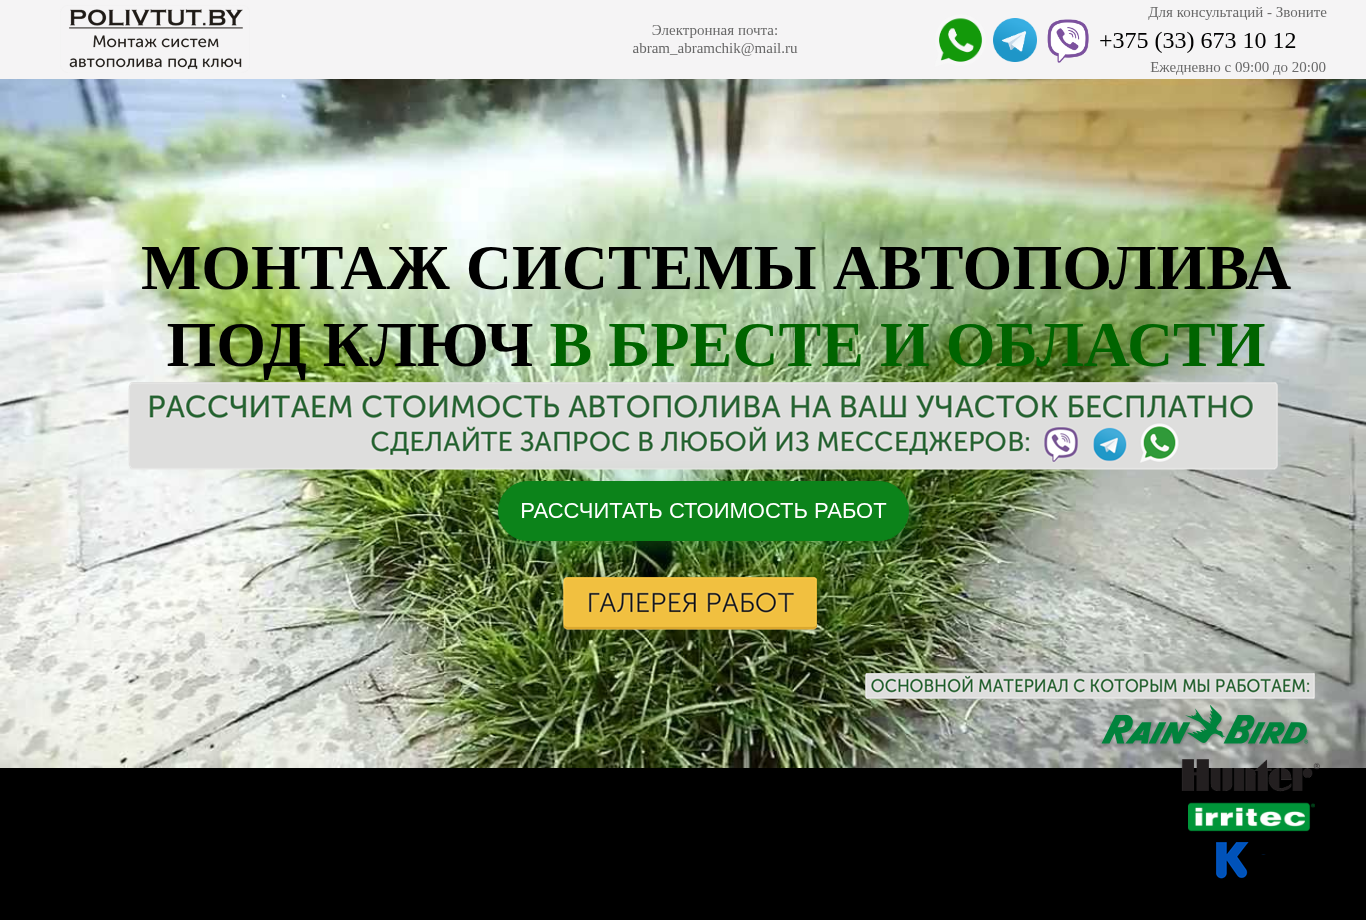Open the ГАЛЕРЕЯ РАБОТ button
Screen dimensions: 1366x920
click(x=690, y=603)
